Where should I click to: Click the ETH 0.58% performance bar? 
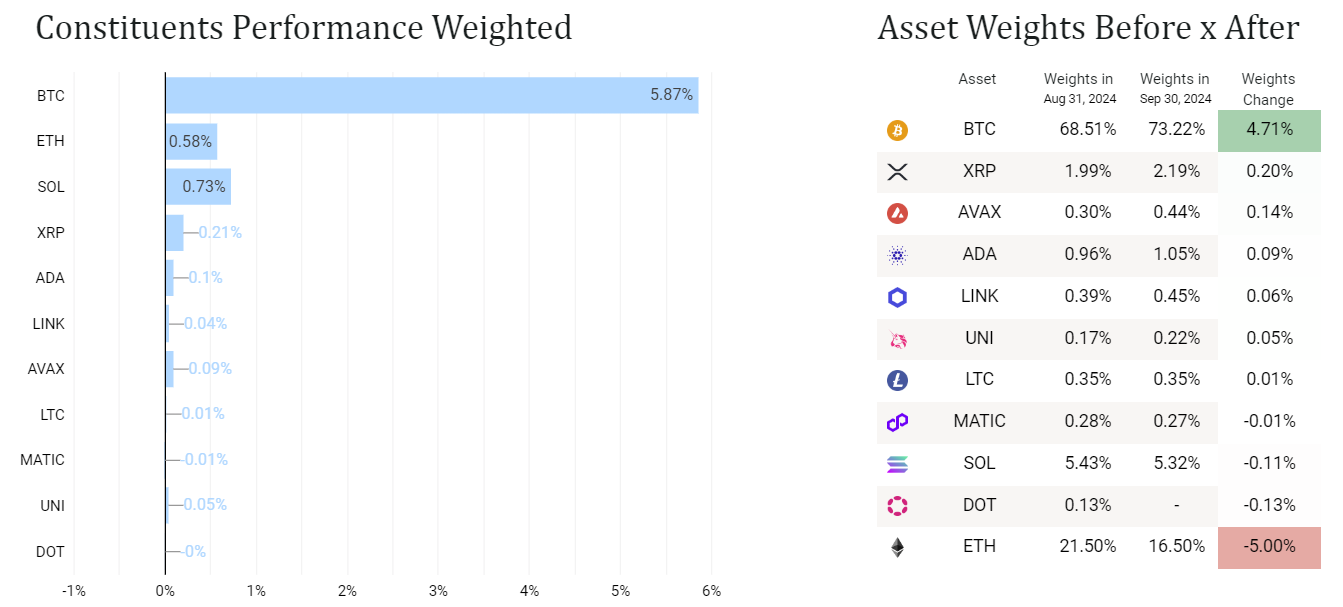[191, 142]
